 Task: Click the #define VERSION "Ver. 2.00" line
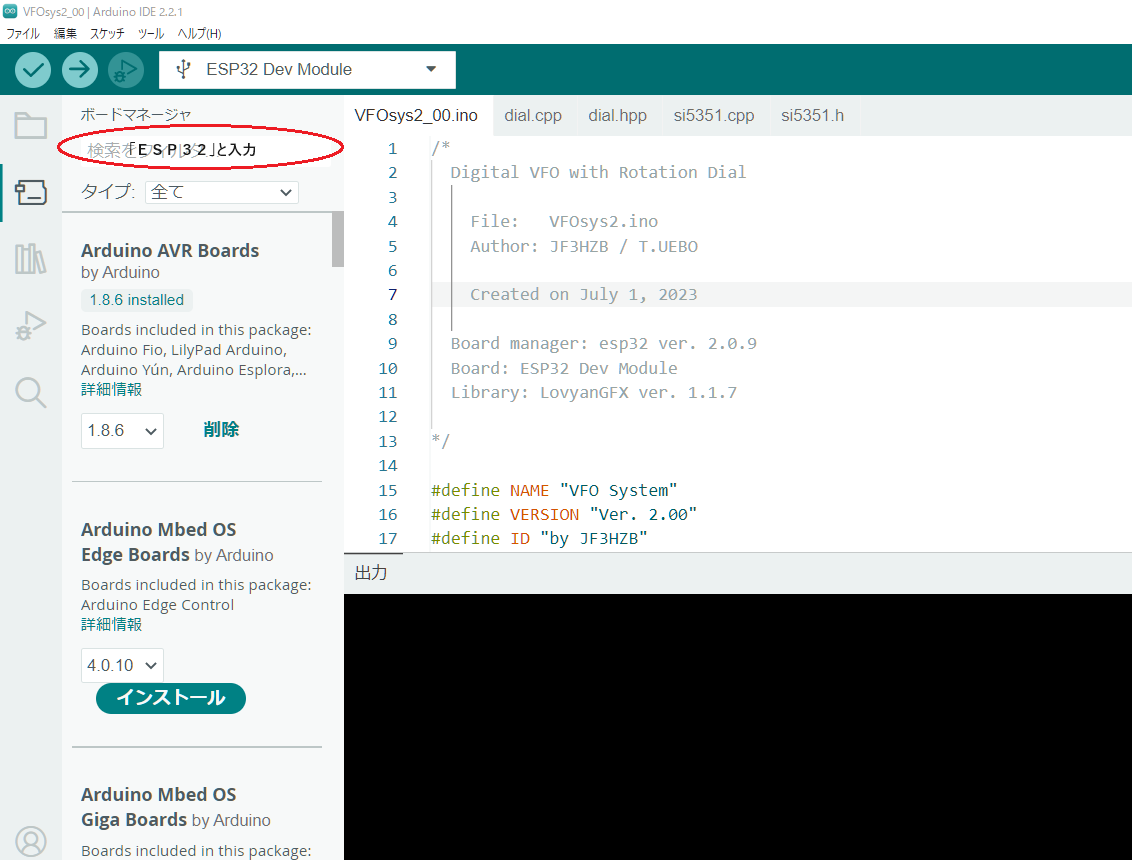coord(564,514)
